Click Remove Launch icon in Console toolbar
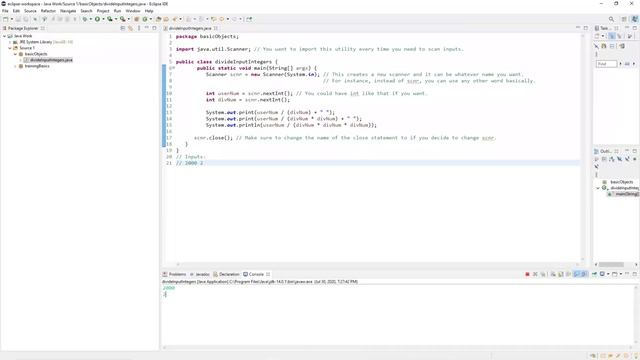 click(535, 274)
